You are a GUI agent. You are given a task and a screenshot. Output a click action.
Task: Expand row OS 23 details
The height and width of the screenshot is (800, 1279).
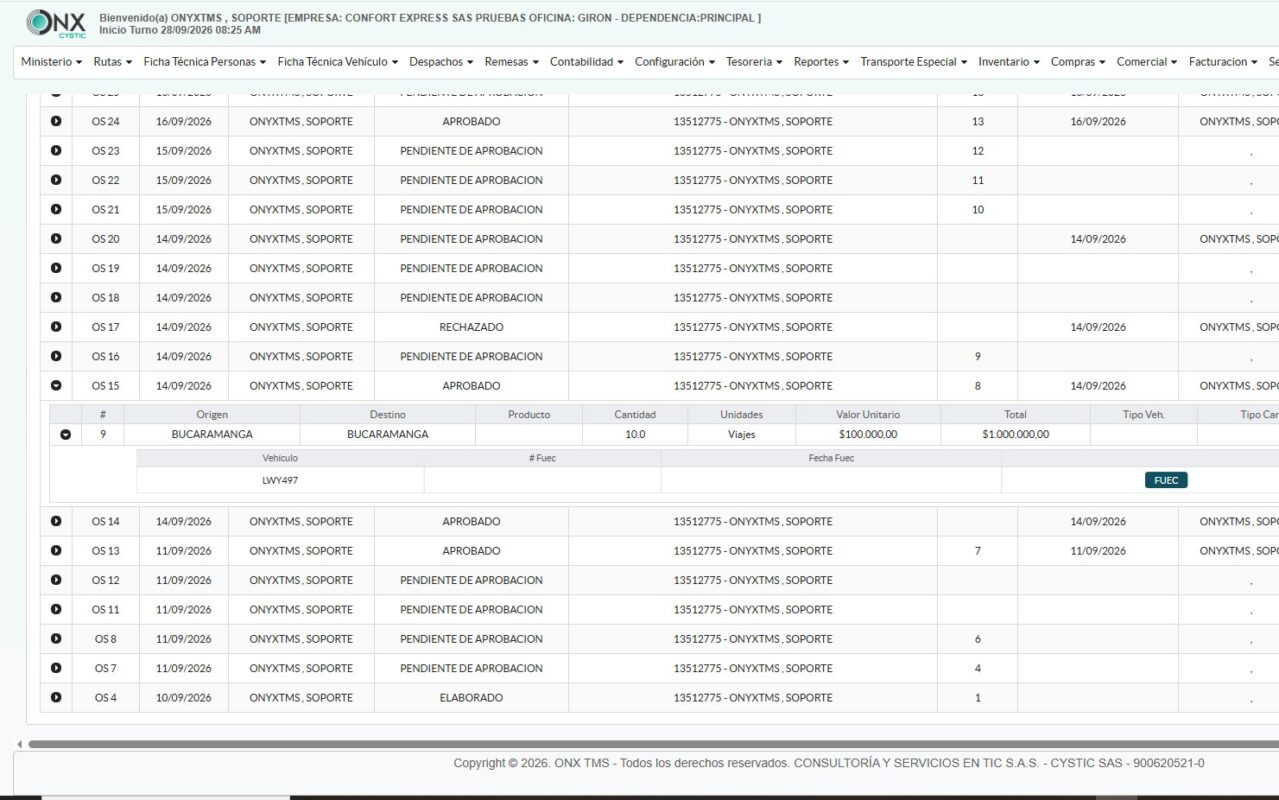coord(56,151)
